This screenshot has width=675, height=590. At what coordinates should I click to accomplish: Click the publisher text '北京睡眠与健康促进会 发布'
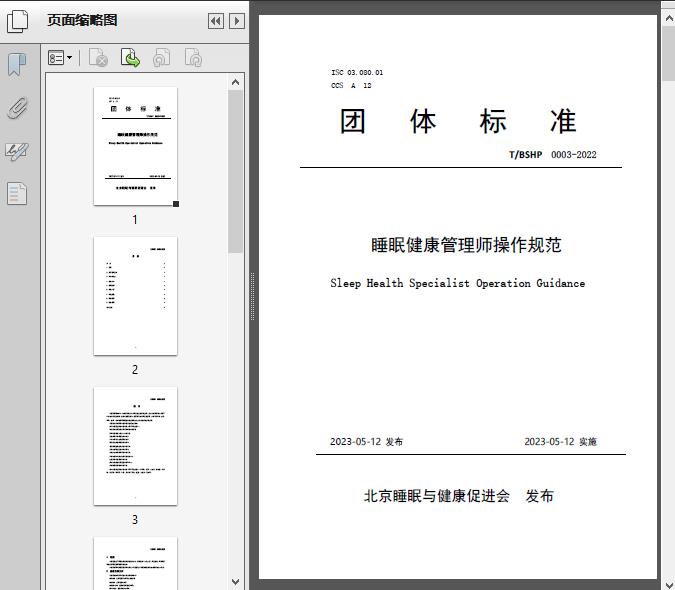458,496
